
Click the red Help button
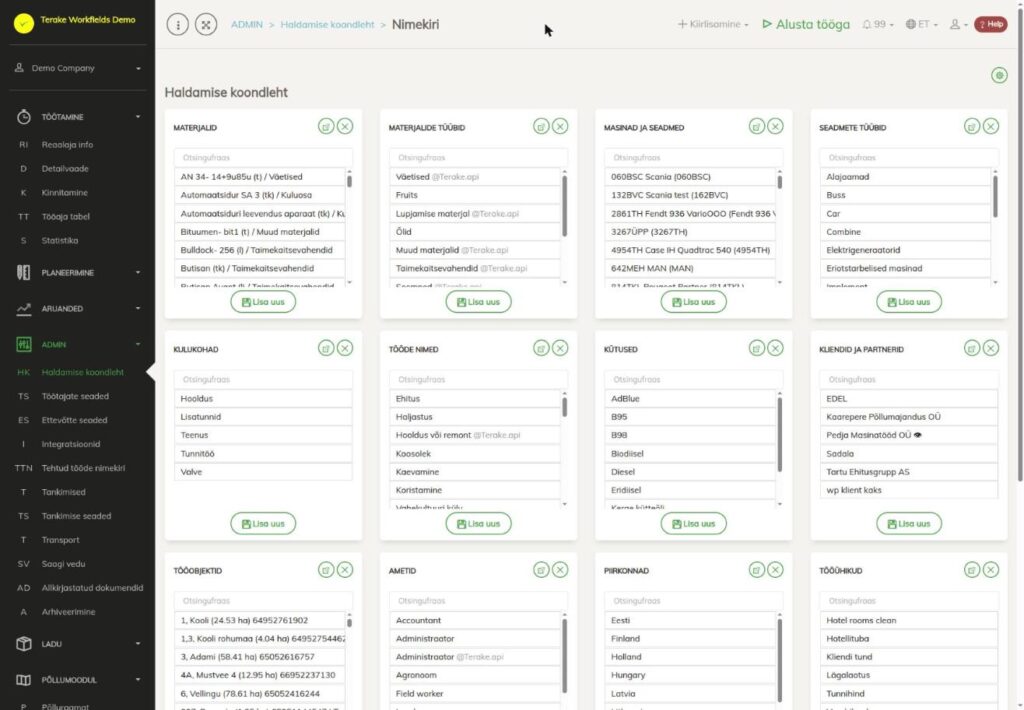991,24
